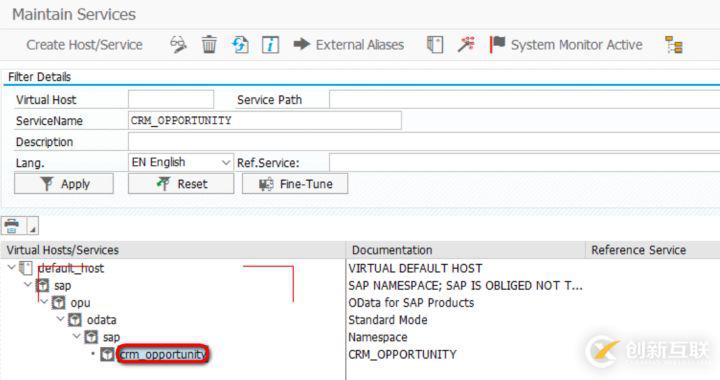
Task: Click the Service Path input field
Action: click(x=524, y=100)
